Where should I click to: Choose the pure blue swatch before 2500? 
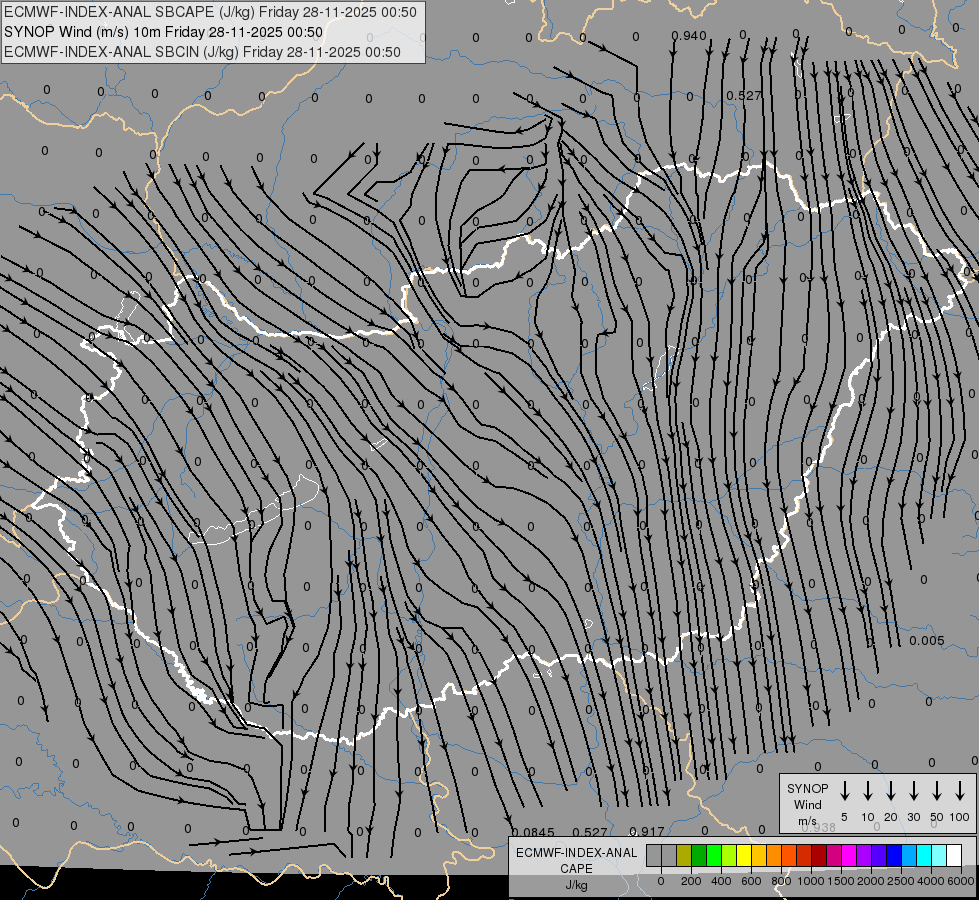(x=895, y=855)
